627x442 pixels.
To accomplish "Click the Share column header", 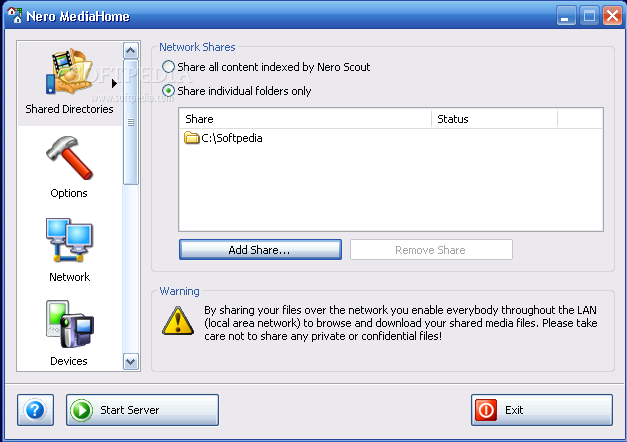I will click(305, 119).
